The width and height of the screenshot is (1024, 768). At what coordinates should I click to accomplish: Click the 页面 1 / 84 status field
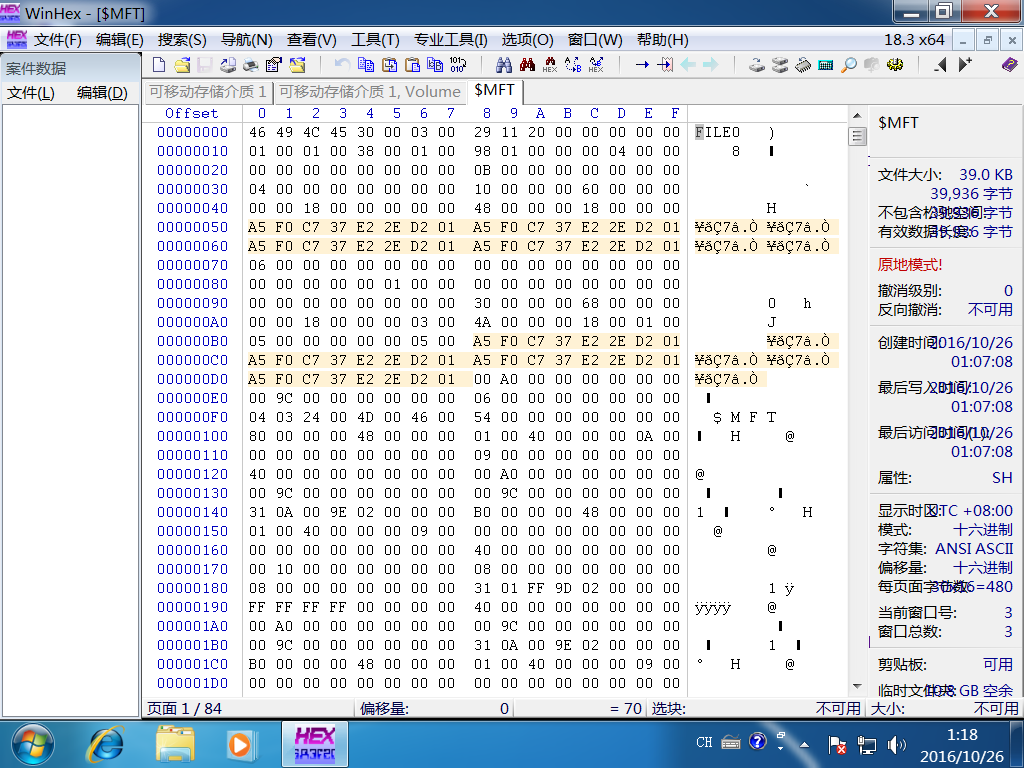248,709
